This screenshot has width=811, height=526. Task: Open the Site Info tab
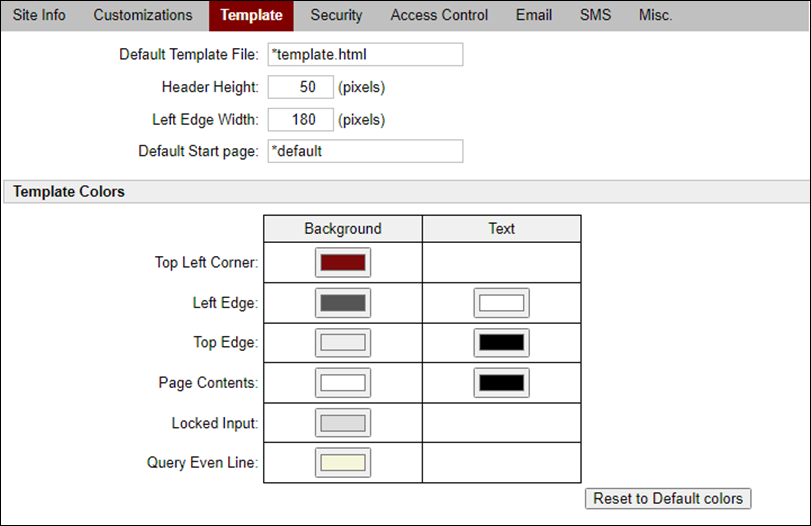pos(39,15)
